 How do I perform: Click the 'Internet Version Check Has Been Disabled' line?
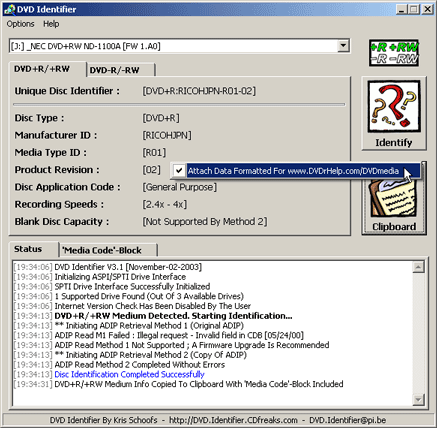pos(152,306)
